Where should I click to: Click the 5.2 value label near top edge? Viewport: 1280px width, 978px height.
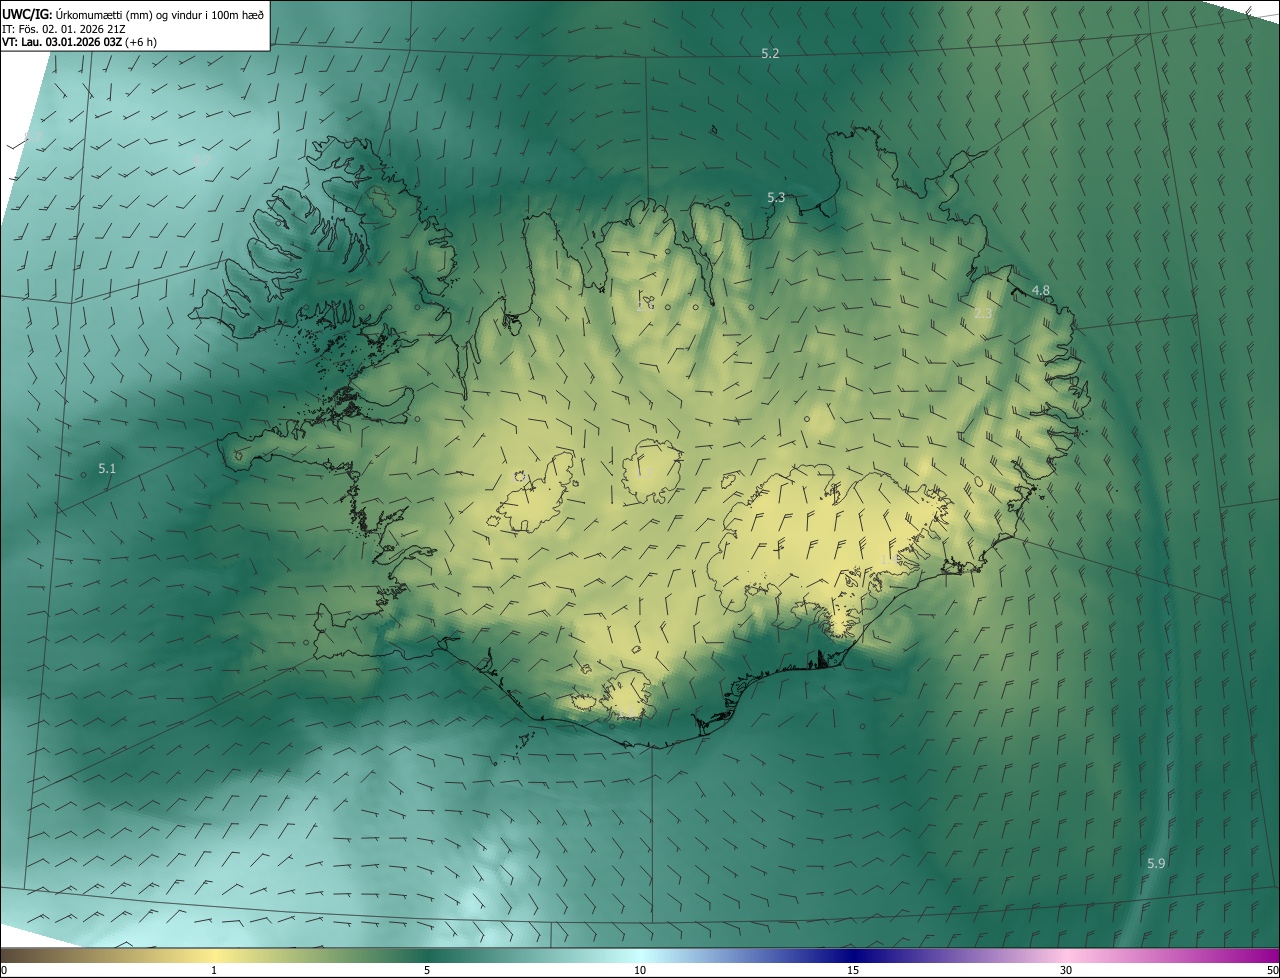(770, 54)
